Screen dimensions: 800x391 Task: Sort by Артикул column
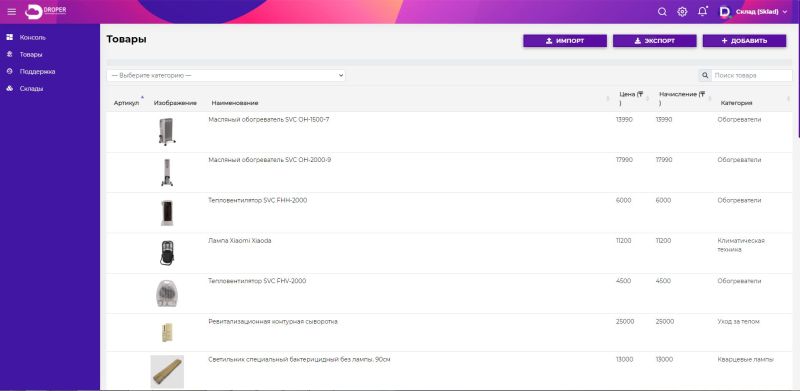point(126,103)
